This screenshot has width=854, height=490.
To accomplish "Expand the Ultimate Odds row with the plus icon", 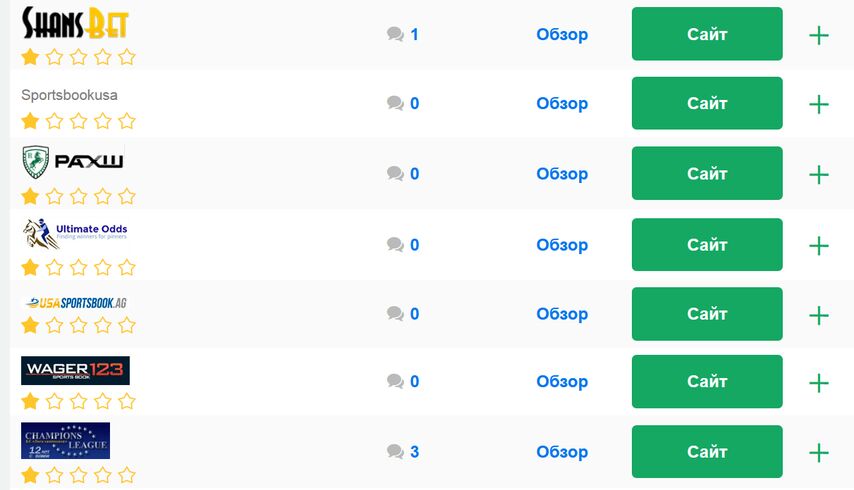I will pyautogui.click(x=819, y=246).
